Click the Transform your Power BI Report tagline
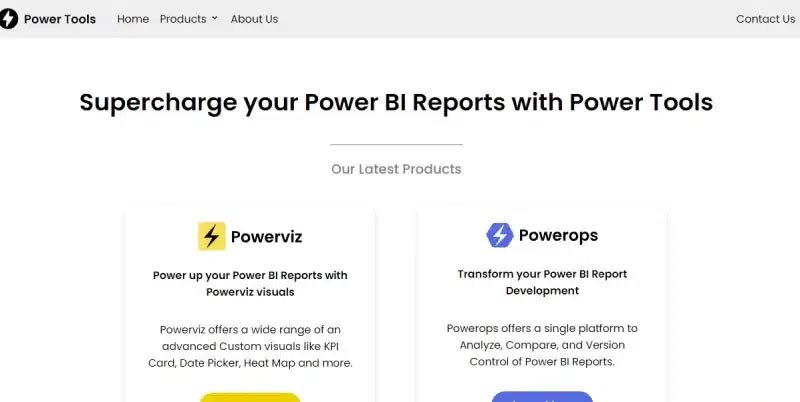This screenshot has width=800, height=402. point(542,282)
